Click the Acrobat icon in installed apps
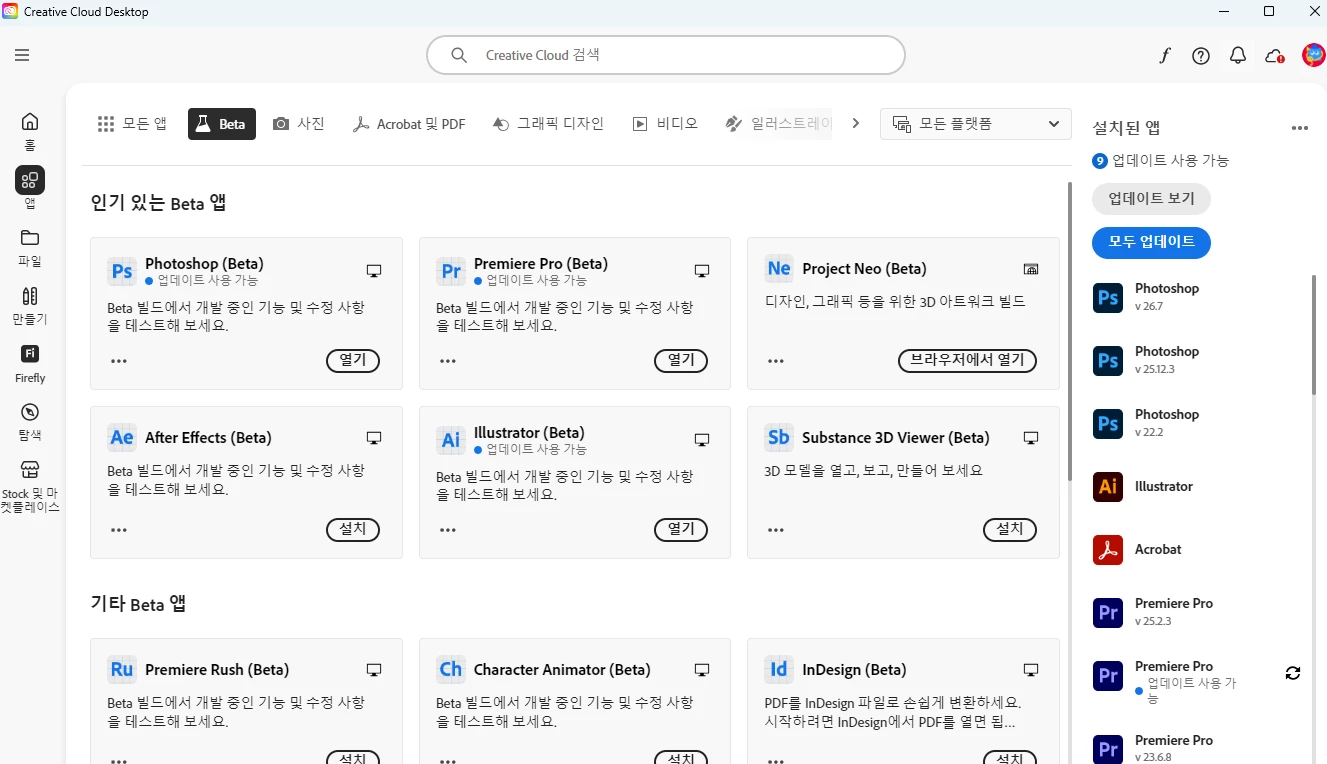Screen dimensions: 1327x764 [x=1108, y=549]
